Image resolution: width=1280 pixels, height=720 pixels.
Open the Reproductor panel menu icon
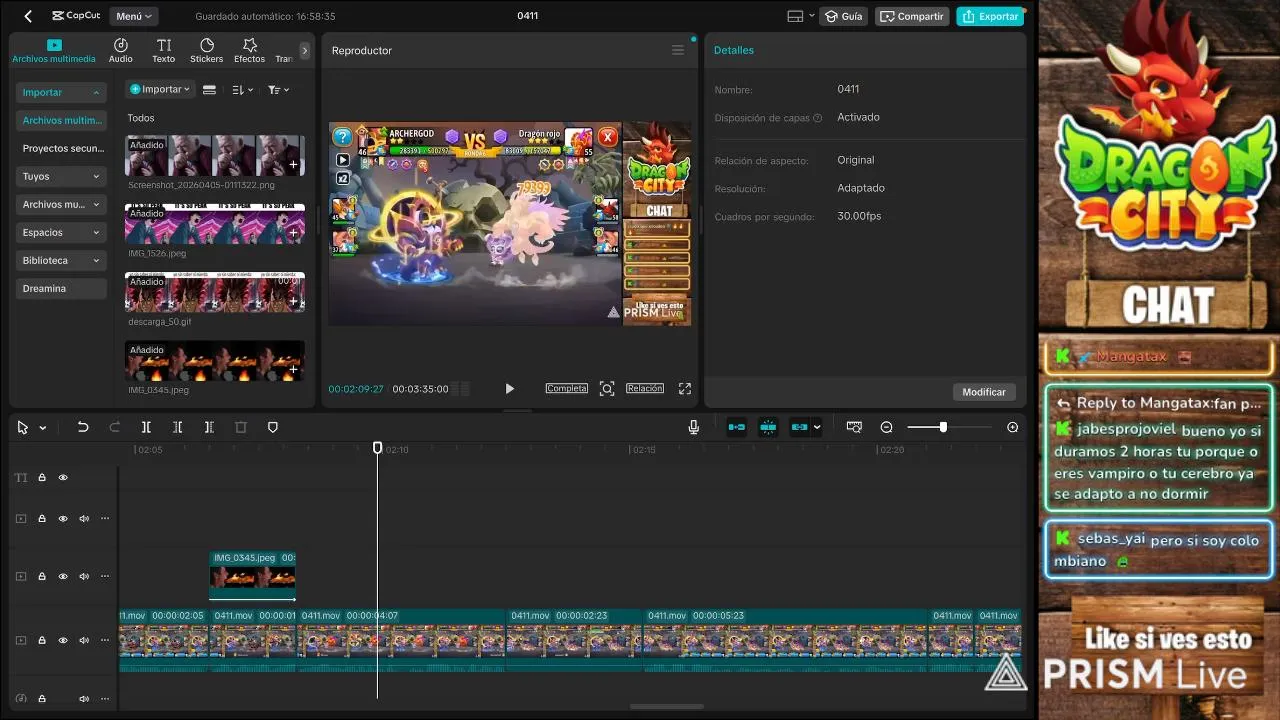point(678,50)
